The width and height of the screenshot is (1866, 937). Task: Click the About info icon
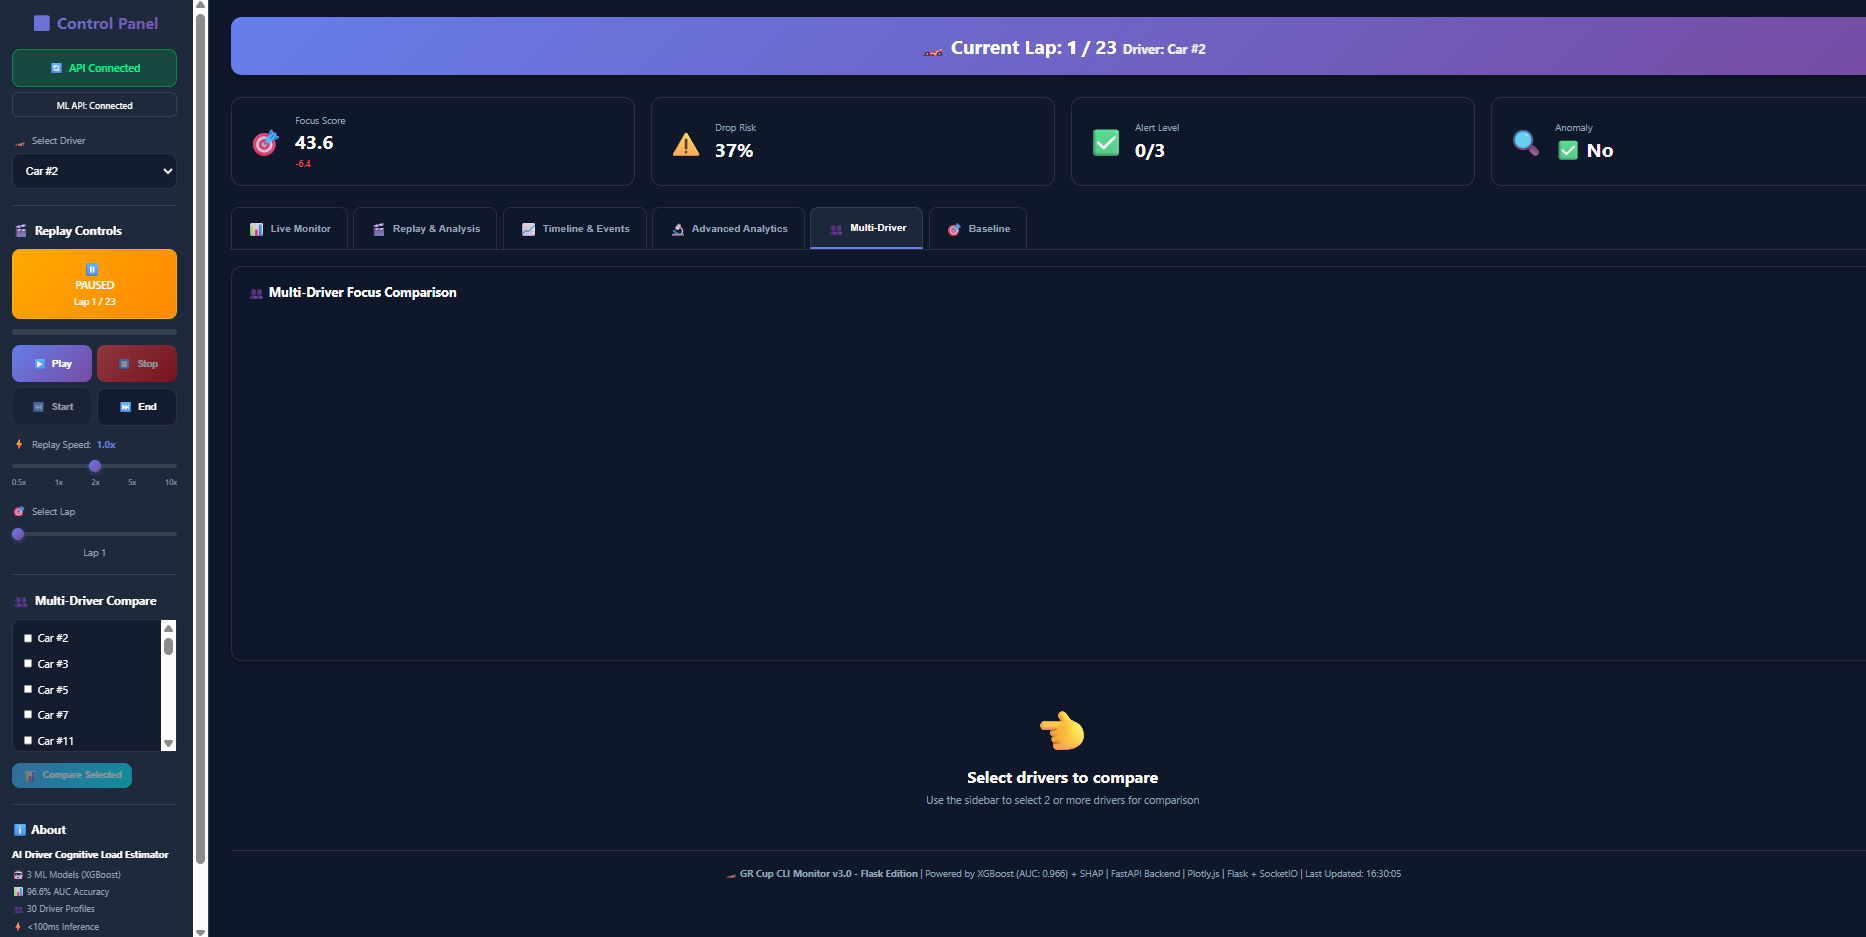point(20,830)
